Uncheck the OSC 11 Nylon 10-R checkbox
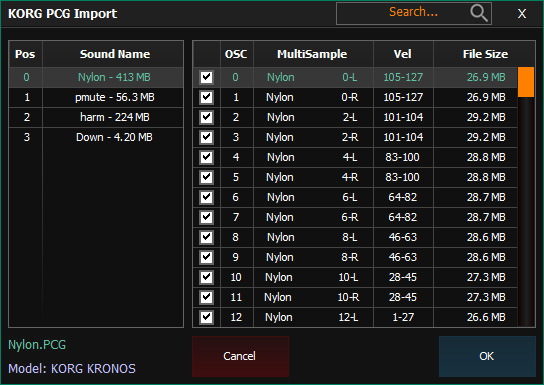The image size is (544, 385). pyautogui.click(x=206, y=297)
